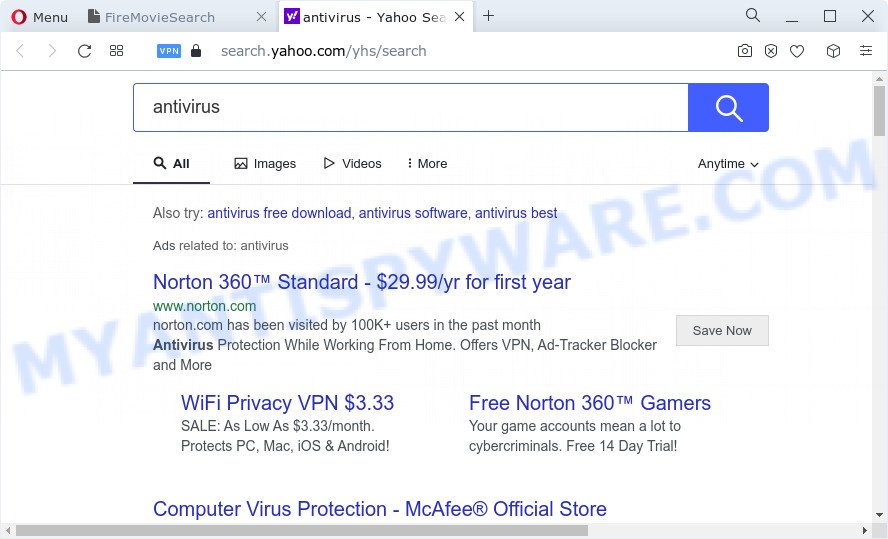Select the All results tab

[172, 164]
